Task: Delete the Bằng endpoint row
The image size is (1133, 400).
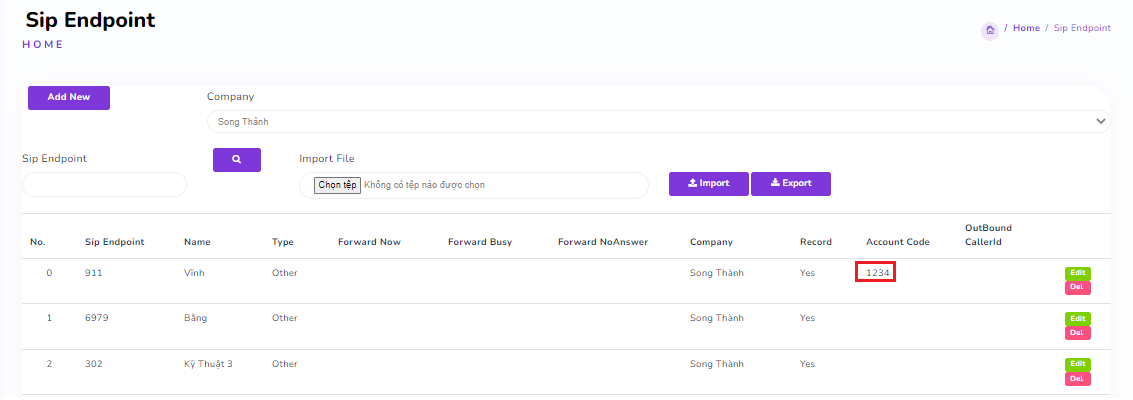Action: 1077,333
